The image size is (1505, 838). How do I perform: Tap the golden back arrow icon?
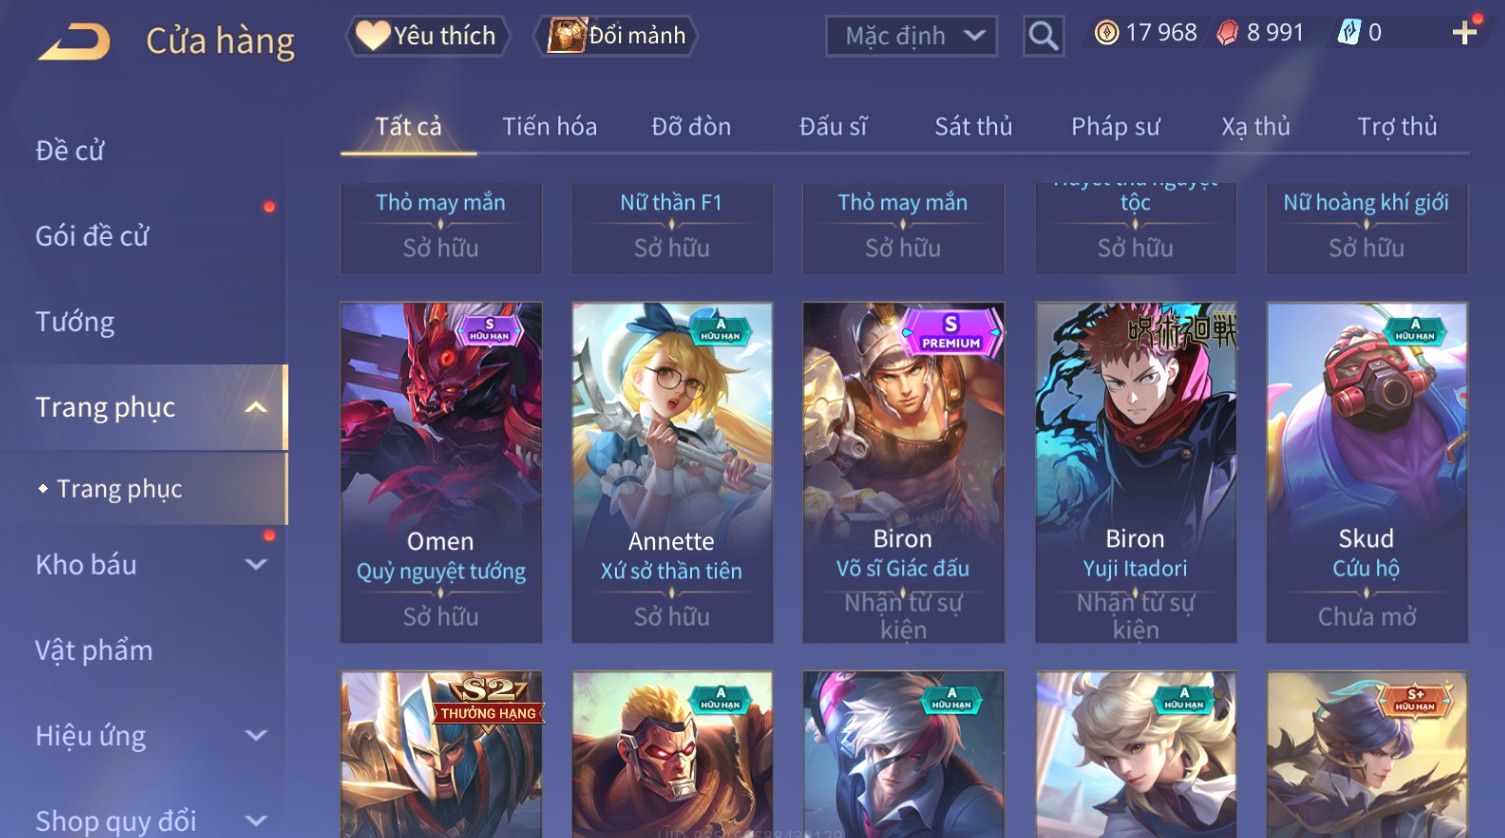(x=74, y=41)
